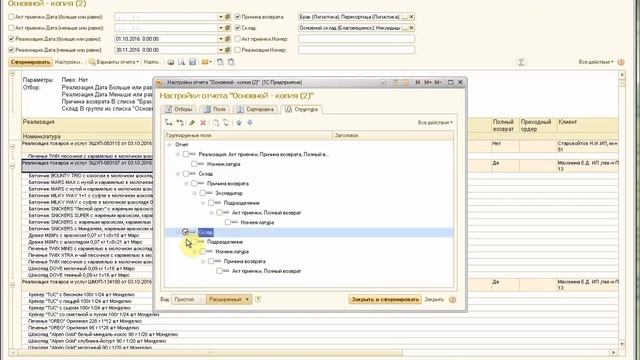Viewport: 640px width, 360px height.
Task: Save report diskette icon in main toolbar
Action: [192, 62]
